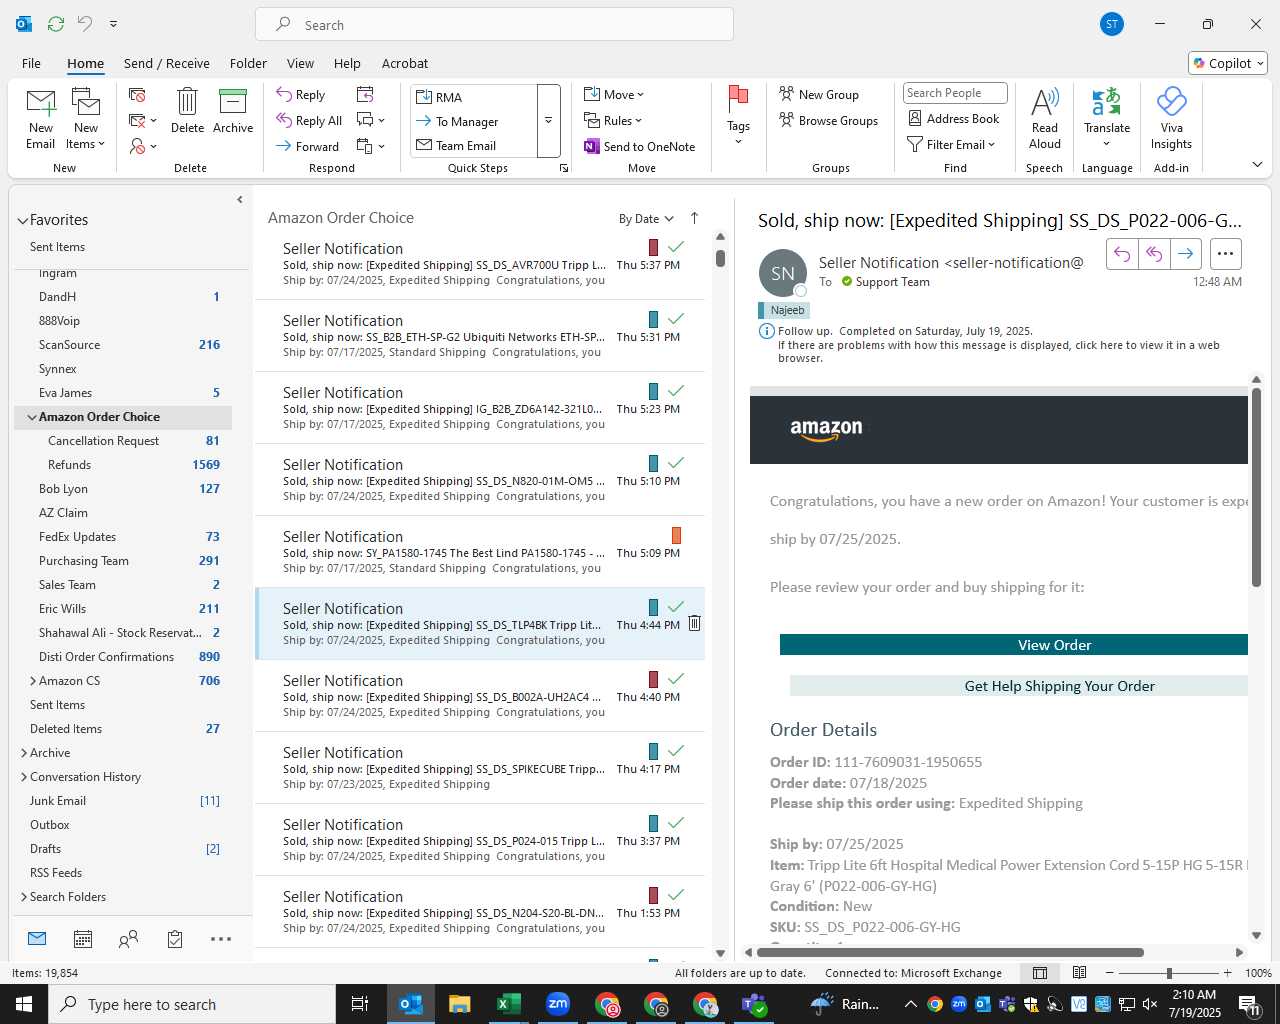This screenshot has height=1024, width=1280.
Task: Click the RMA quick step
Action: [x=473, y=97]
